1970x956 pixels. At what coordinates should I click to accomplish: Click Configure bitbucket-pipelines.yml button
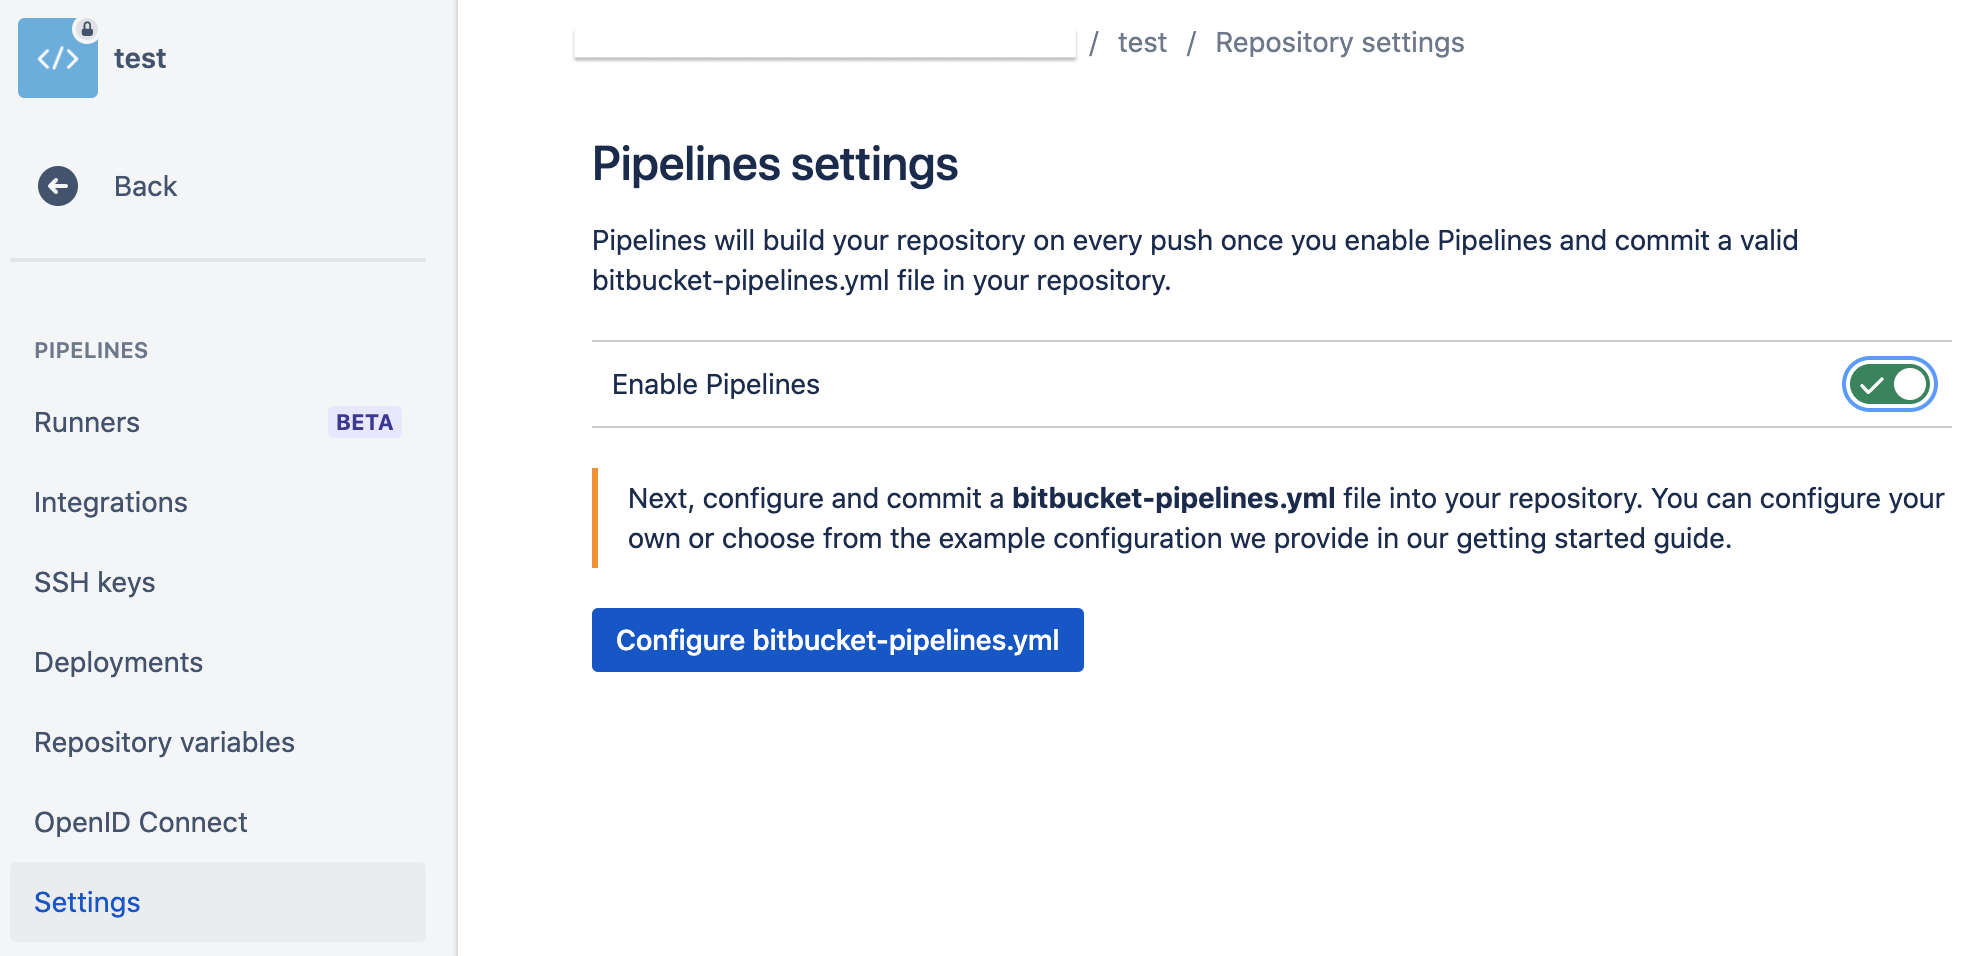click(837, 640)
